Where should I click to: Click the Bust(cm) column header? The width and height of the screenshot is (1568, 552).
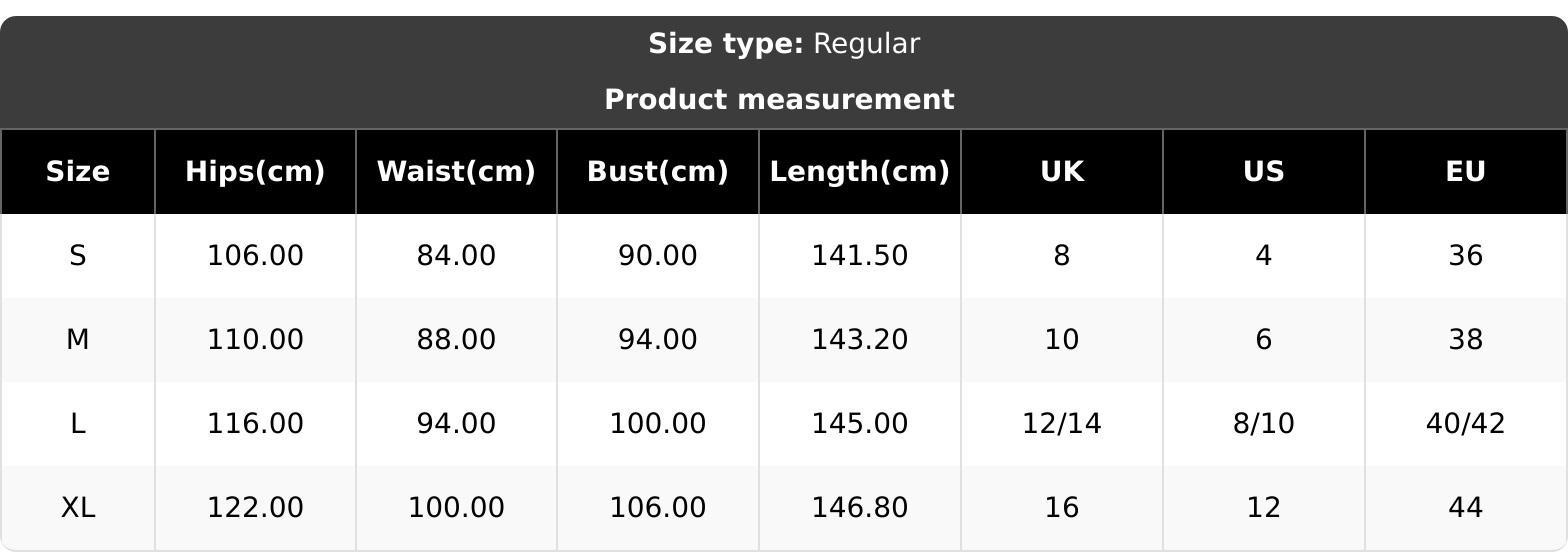[657, 172]
